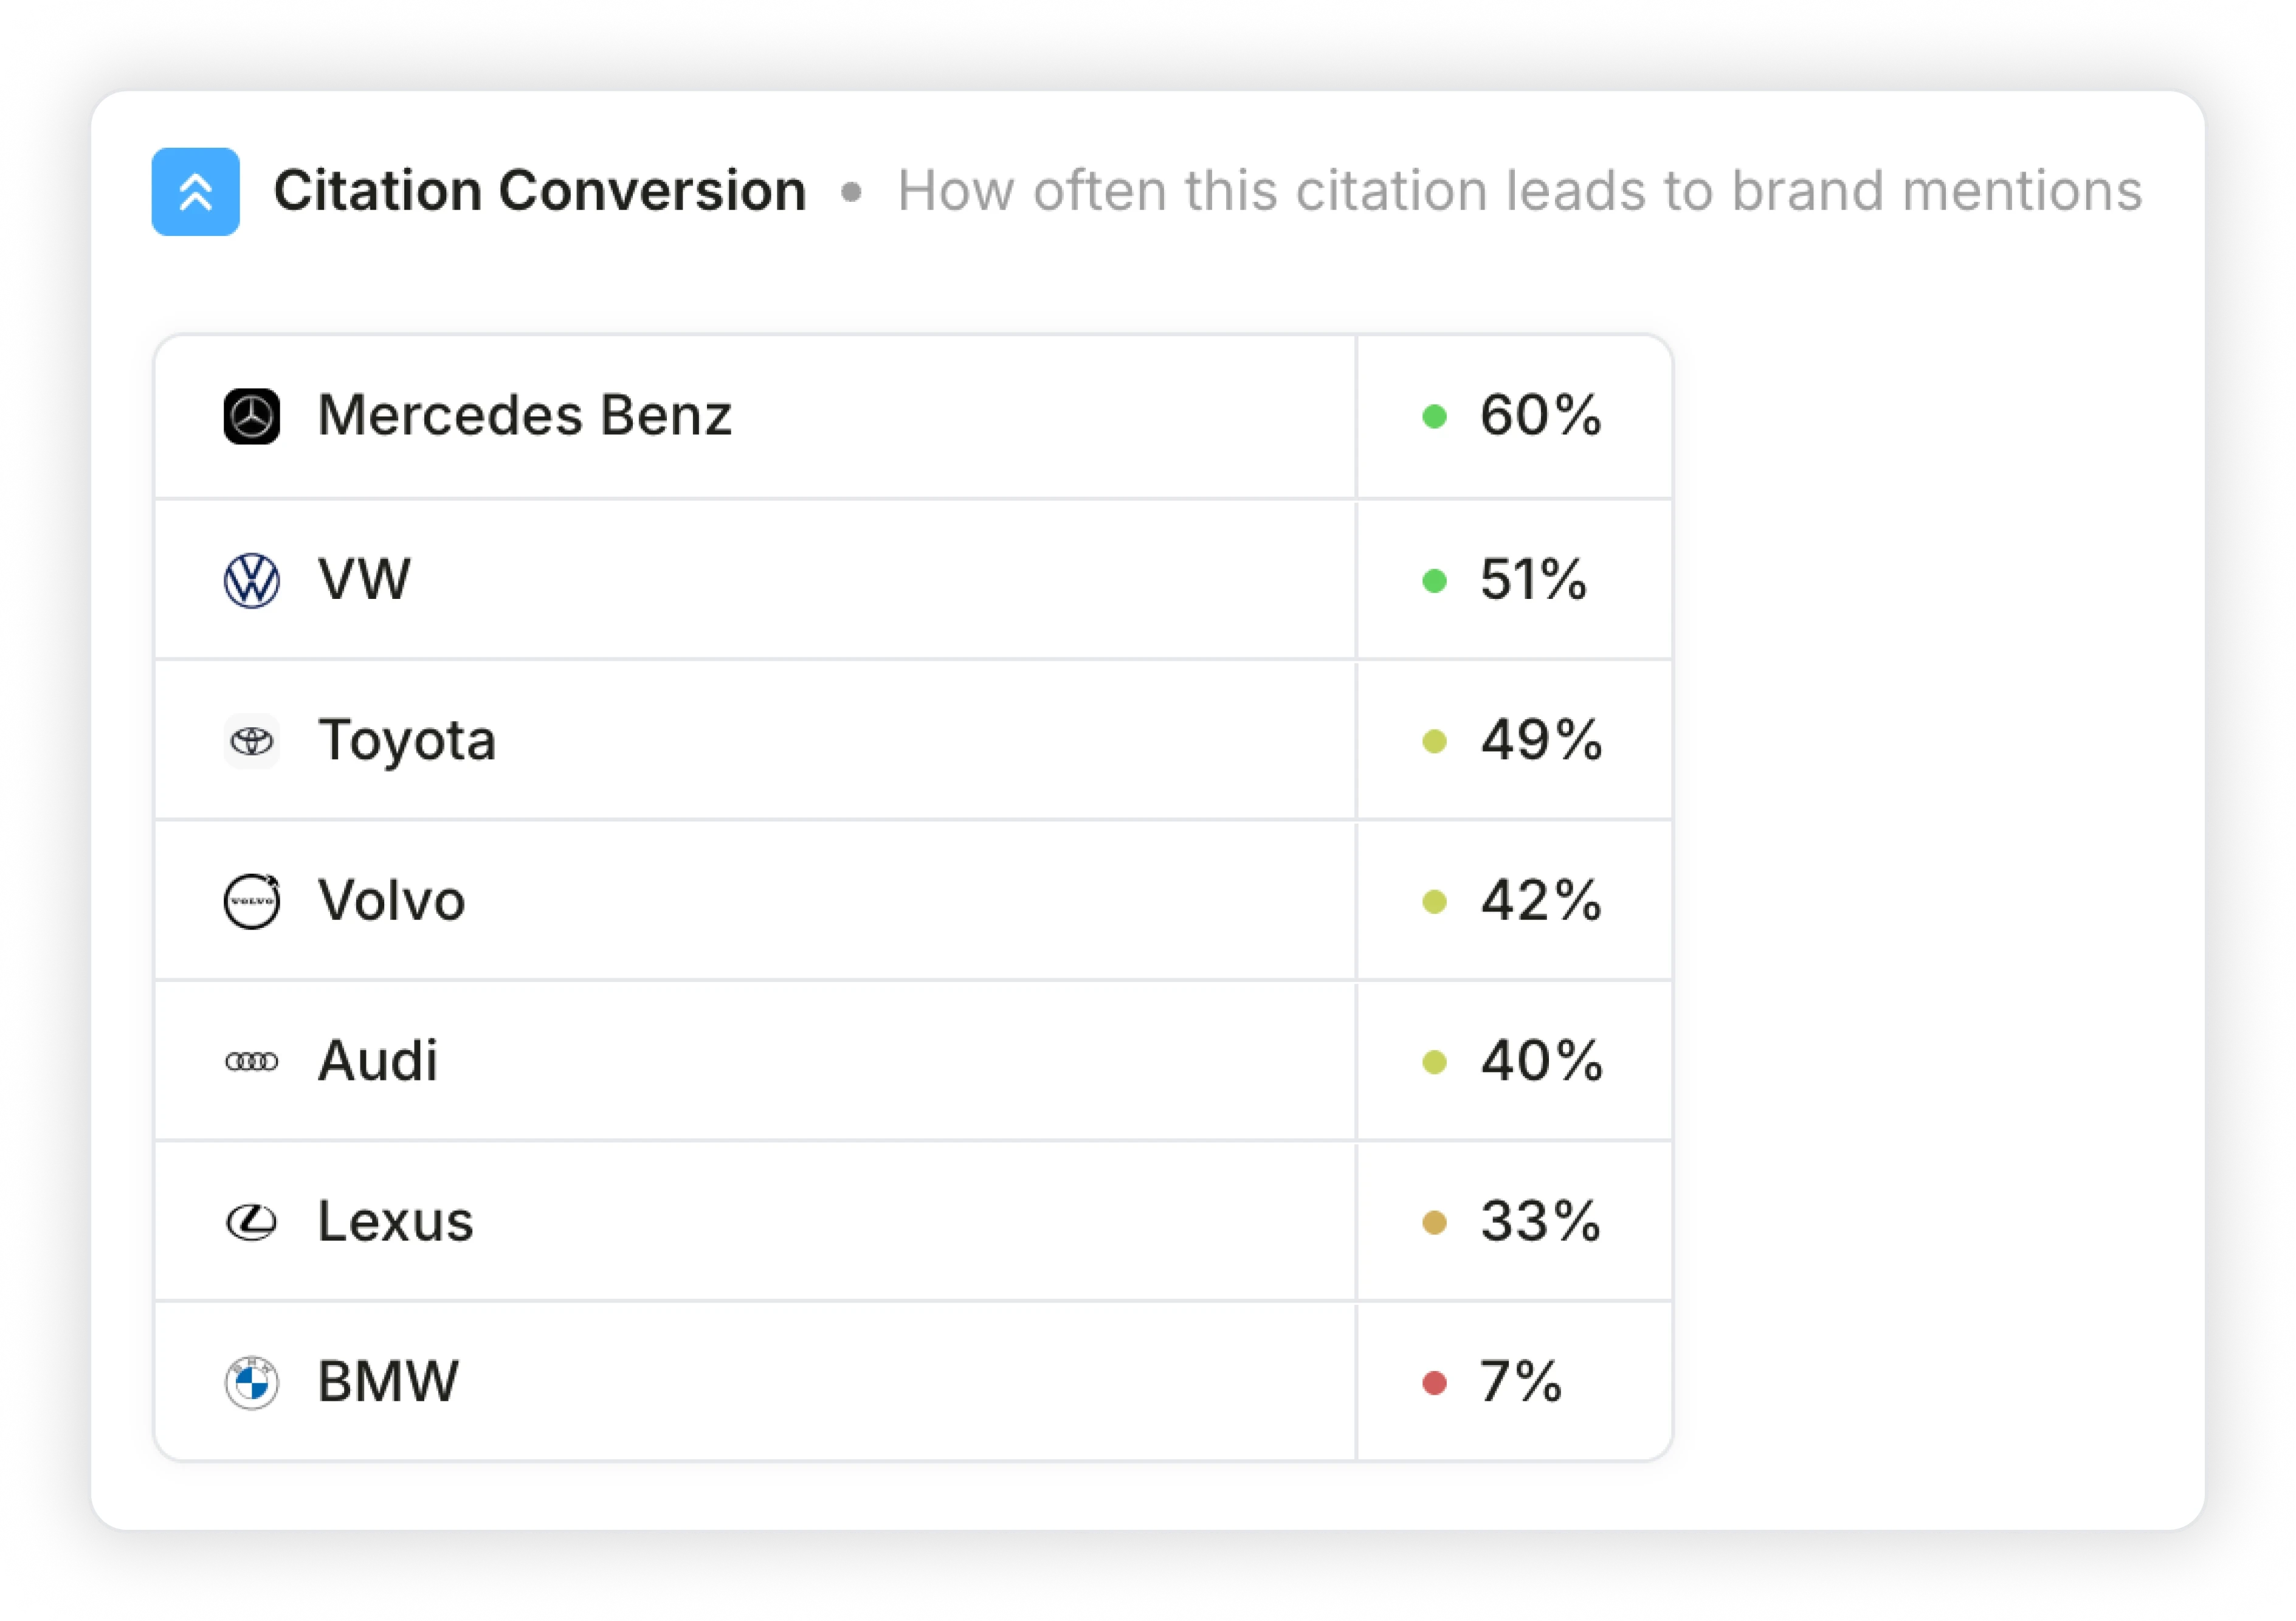Select the Mercedes Benz brand name
This screenshot has width=2296, height=1621.
click(525, 415)
